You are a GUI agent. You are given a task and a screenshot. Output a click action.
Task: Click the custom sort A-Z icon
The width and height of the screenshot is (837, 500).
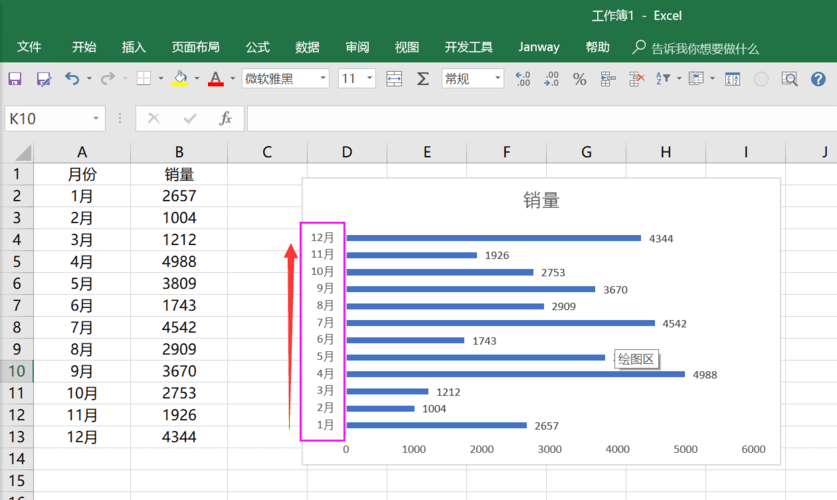732,79
